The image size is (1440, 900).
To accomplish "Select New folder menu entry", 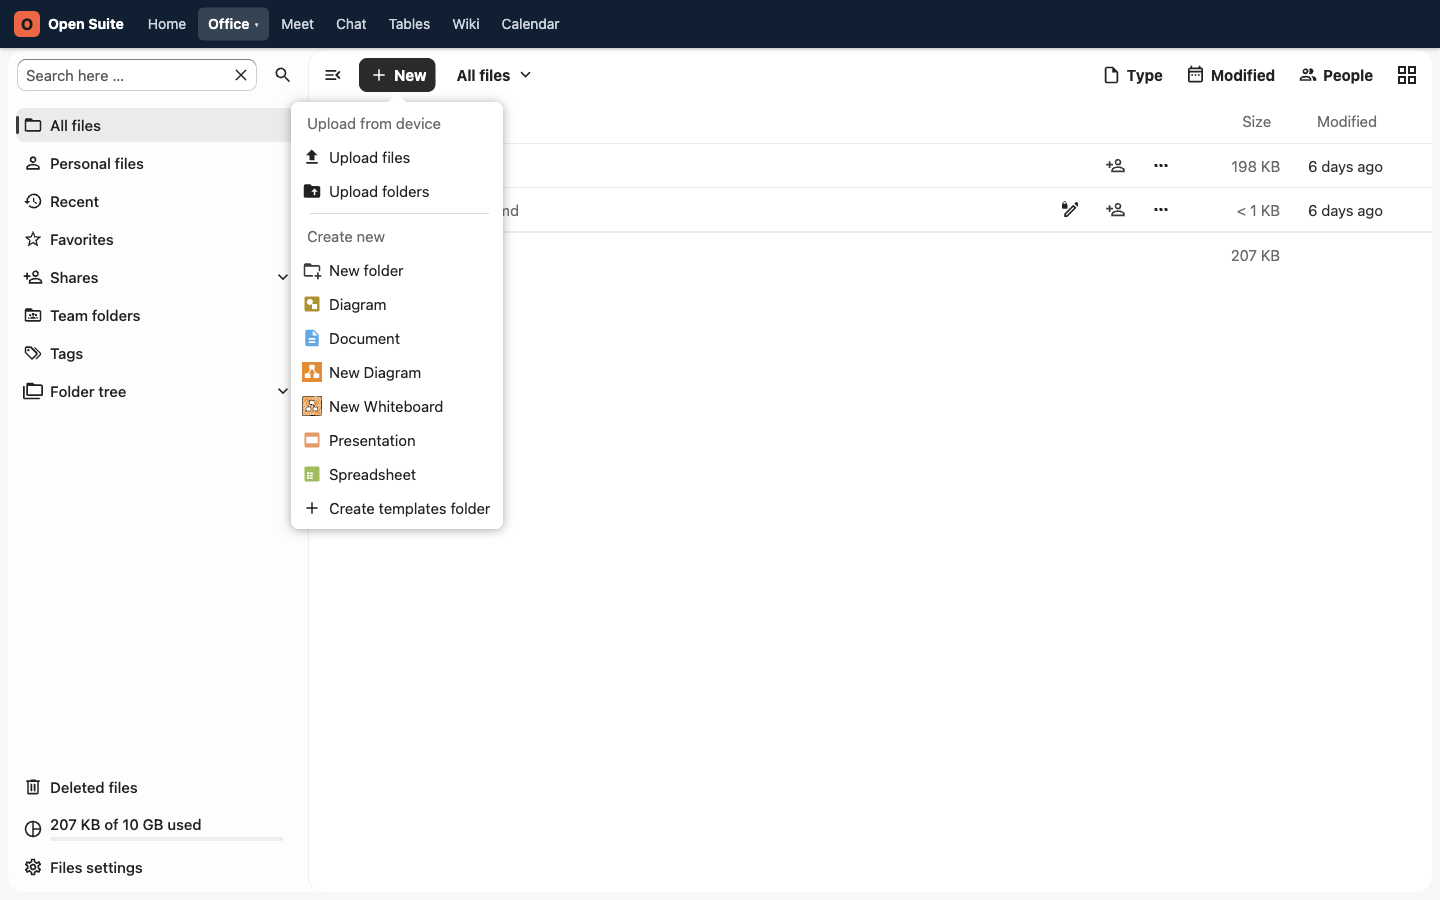I will [x=397, y=271].
